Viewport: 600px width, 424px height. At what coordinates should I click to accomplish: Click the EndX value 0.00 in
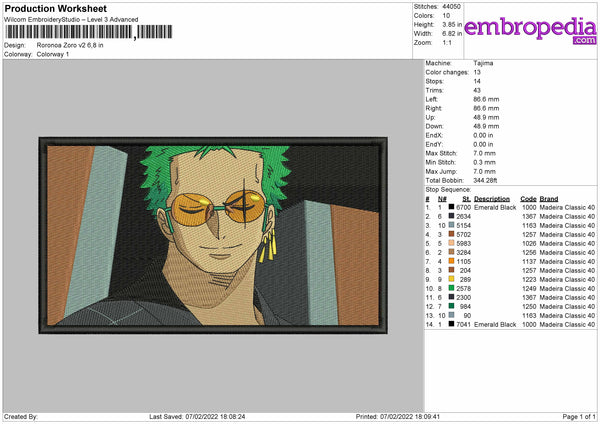(483, 135)
